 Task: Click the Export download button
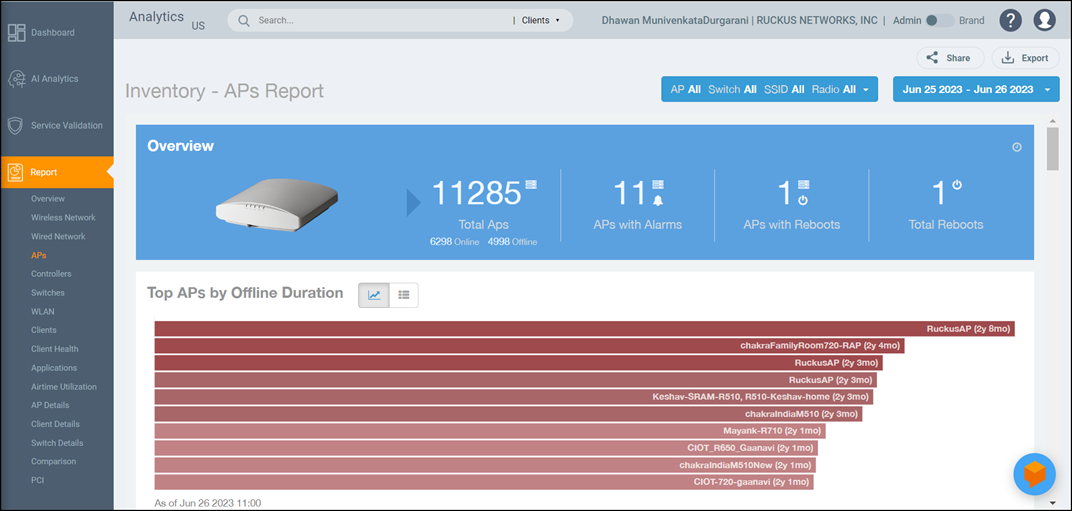(x=1026, y=58)
